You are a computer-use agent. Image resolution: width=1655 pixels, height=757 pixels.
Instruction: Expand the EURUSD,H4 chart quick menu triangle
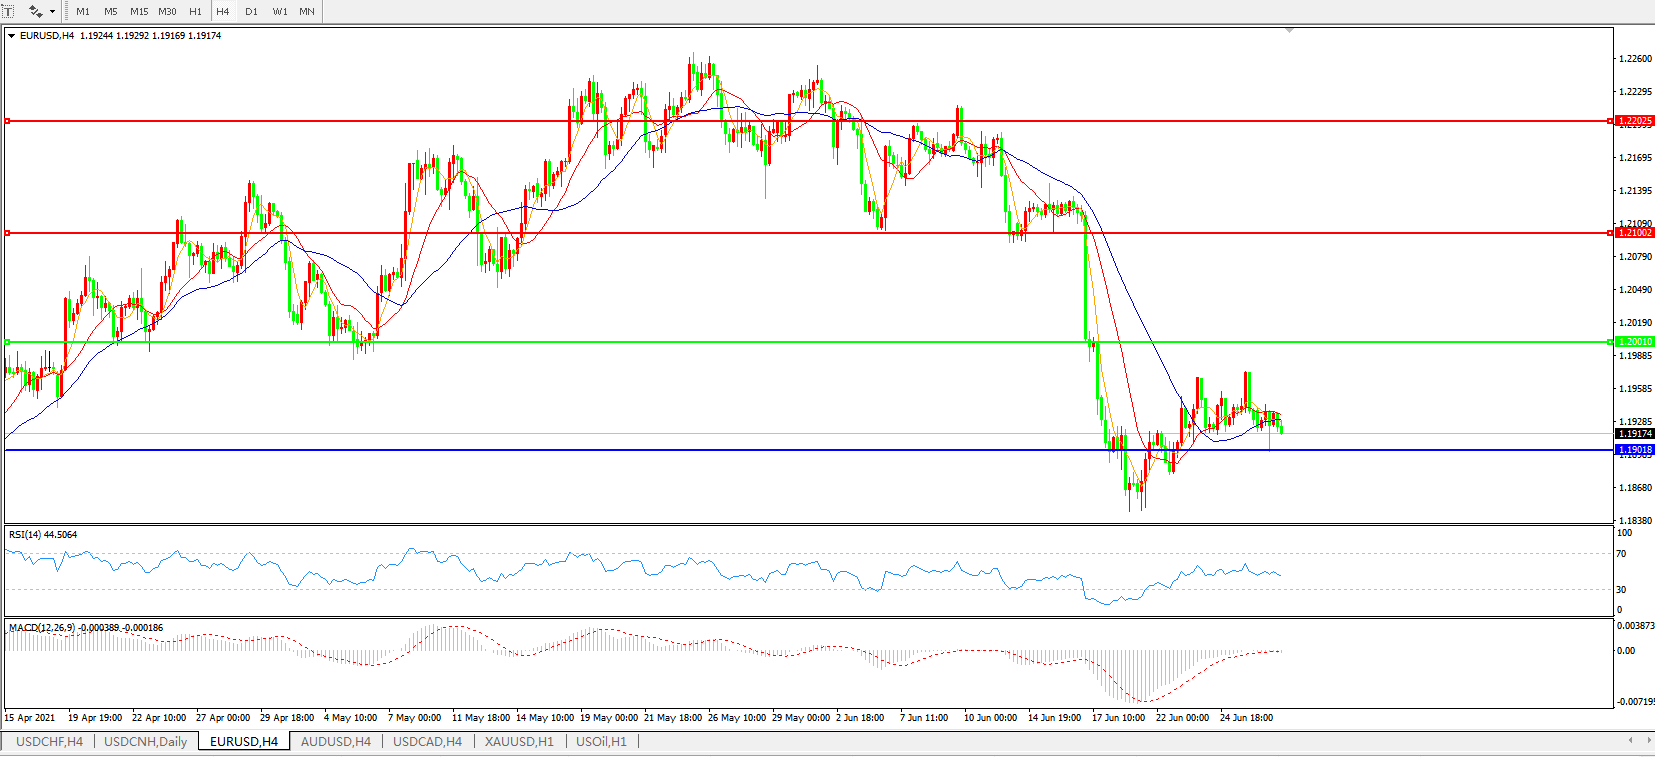click(x=11, y=36)
